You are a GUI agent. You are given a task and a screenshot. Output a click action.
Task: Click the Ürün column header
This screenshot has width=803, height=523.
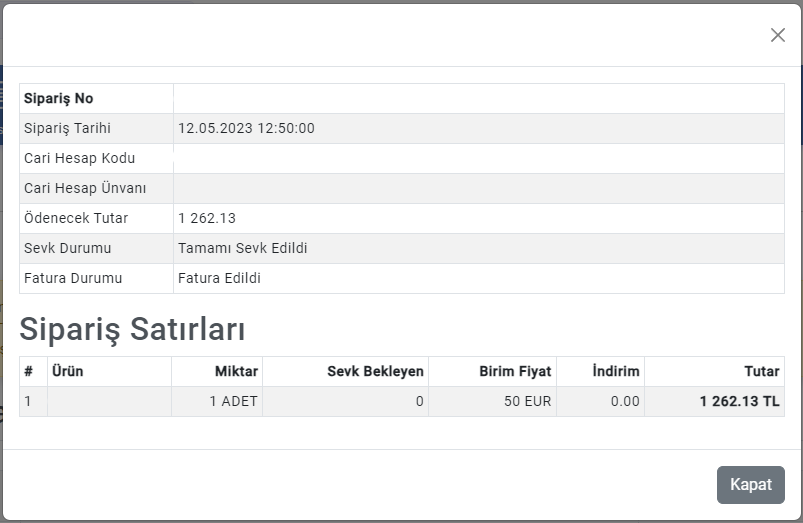[x=67, y=371]
